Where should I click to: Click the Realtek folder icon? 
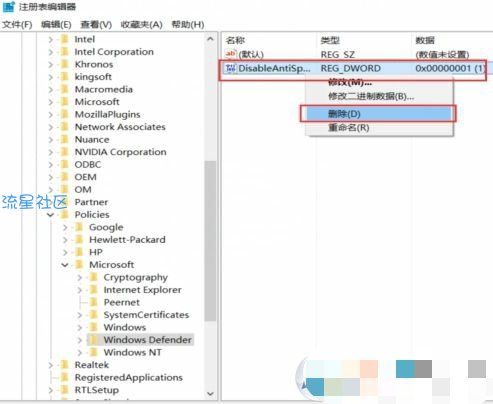(65, 365)
